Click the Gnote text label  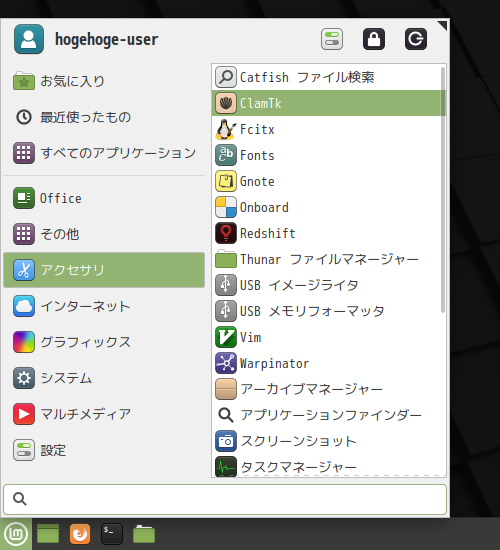257,181
